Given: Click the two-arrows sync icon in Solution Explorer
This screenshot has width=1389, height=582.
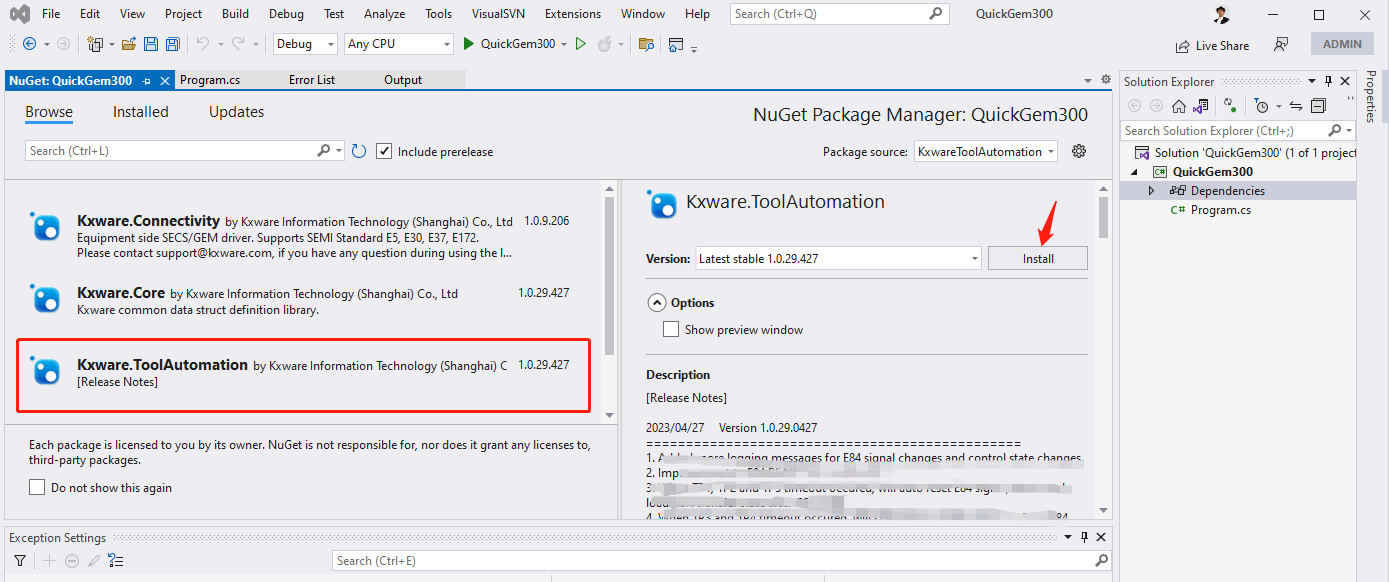Looking at the screenshot, I should coord(1296,106).
